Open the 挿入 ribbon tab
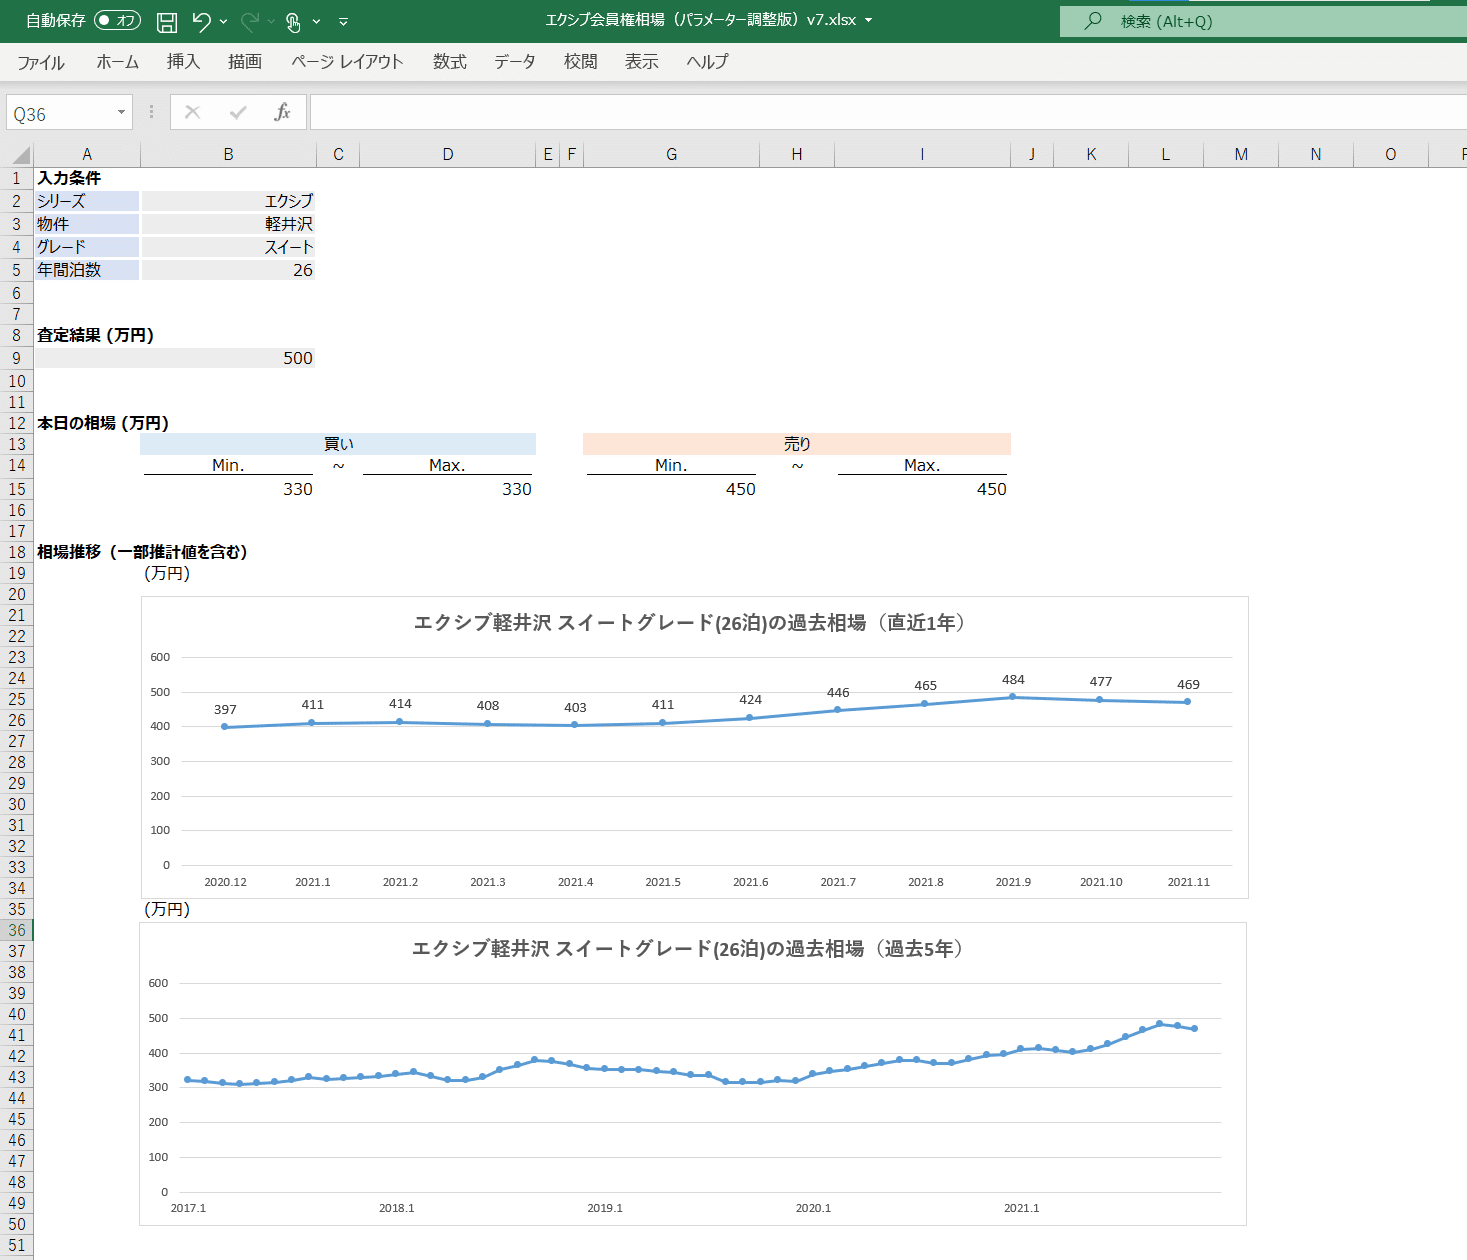 click(x=183, y=62)
